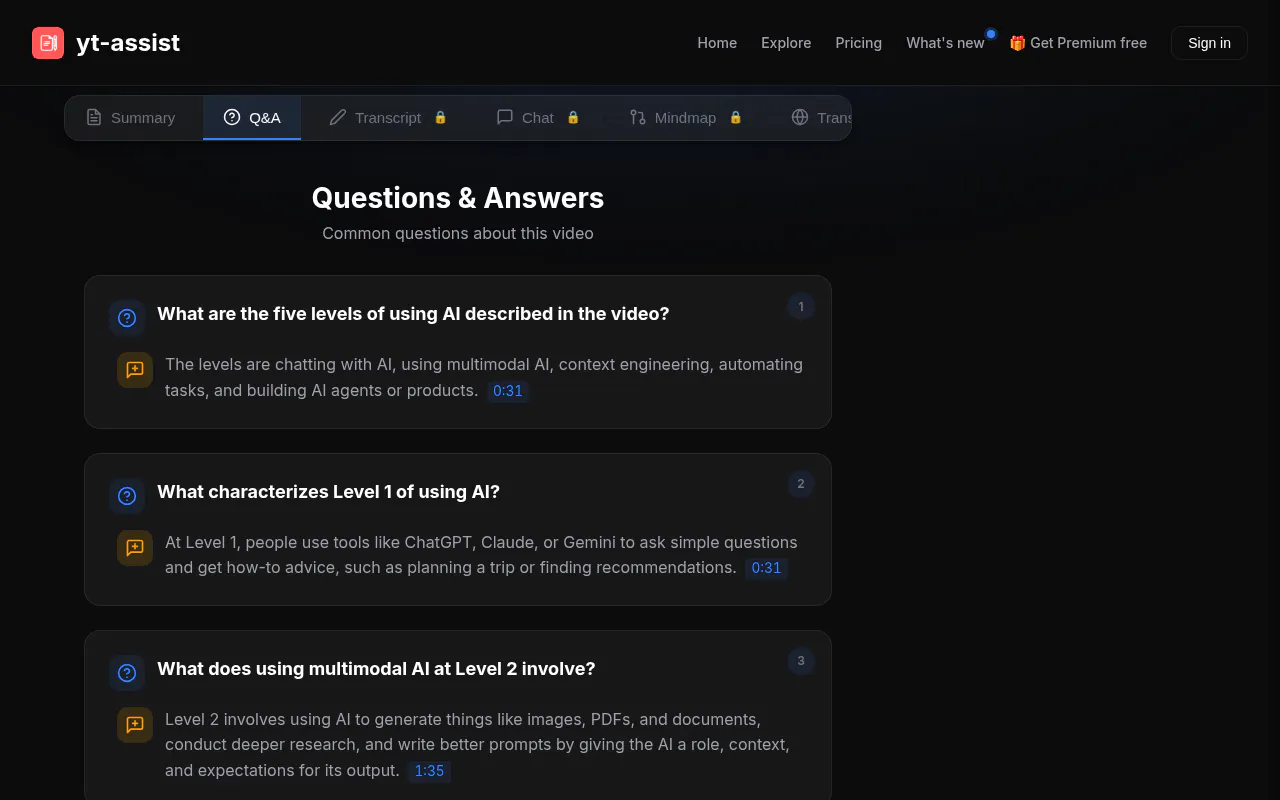Go to the Home page link

717,43
